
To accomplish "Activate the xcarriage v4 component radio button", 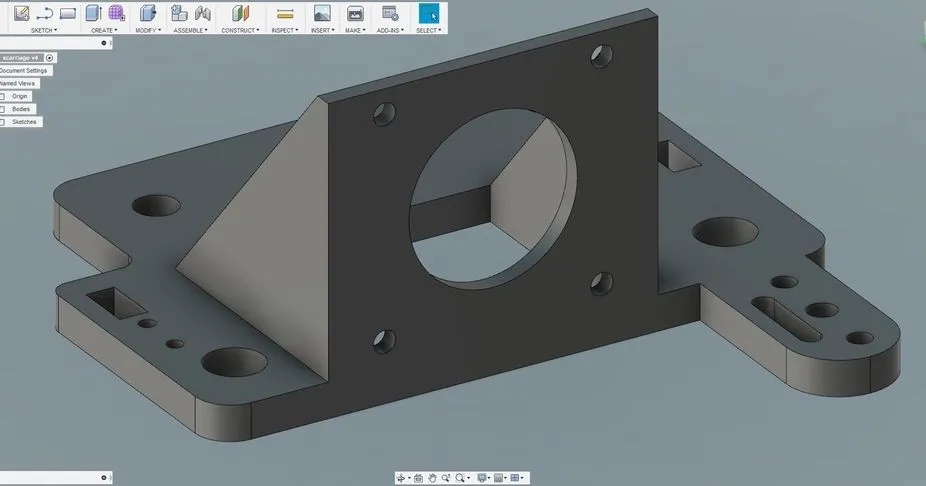I will (x=50, y=58).
